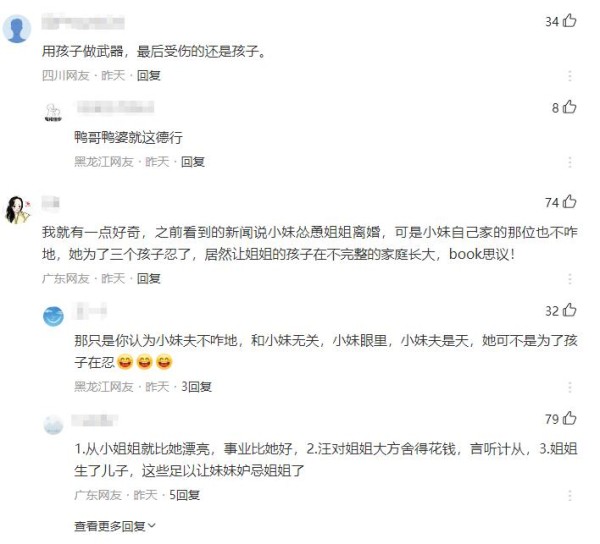Thumbs-up the comment with 74 likes

569,202
